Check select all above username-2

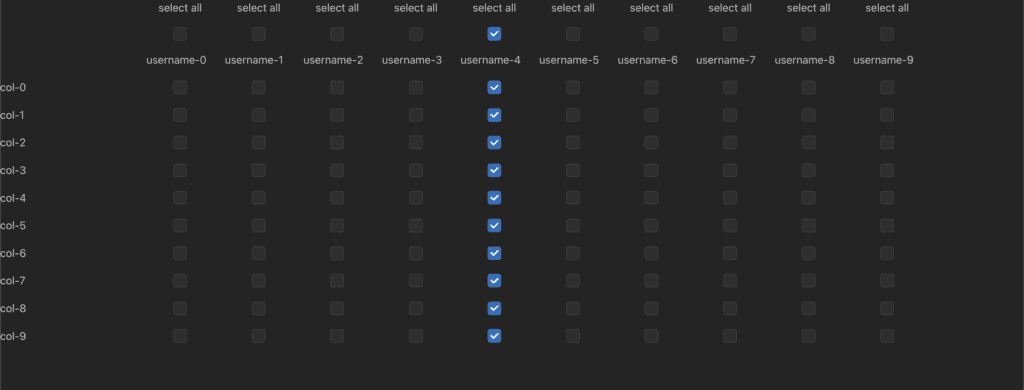(x=337, y=34)
